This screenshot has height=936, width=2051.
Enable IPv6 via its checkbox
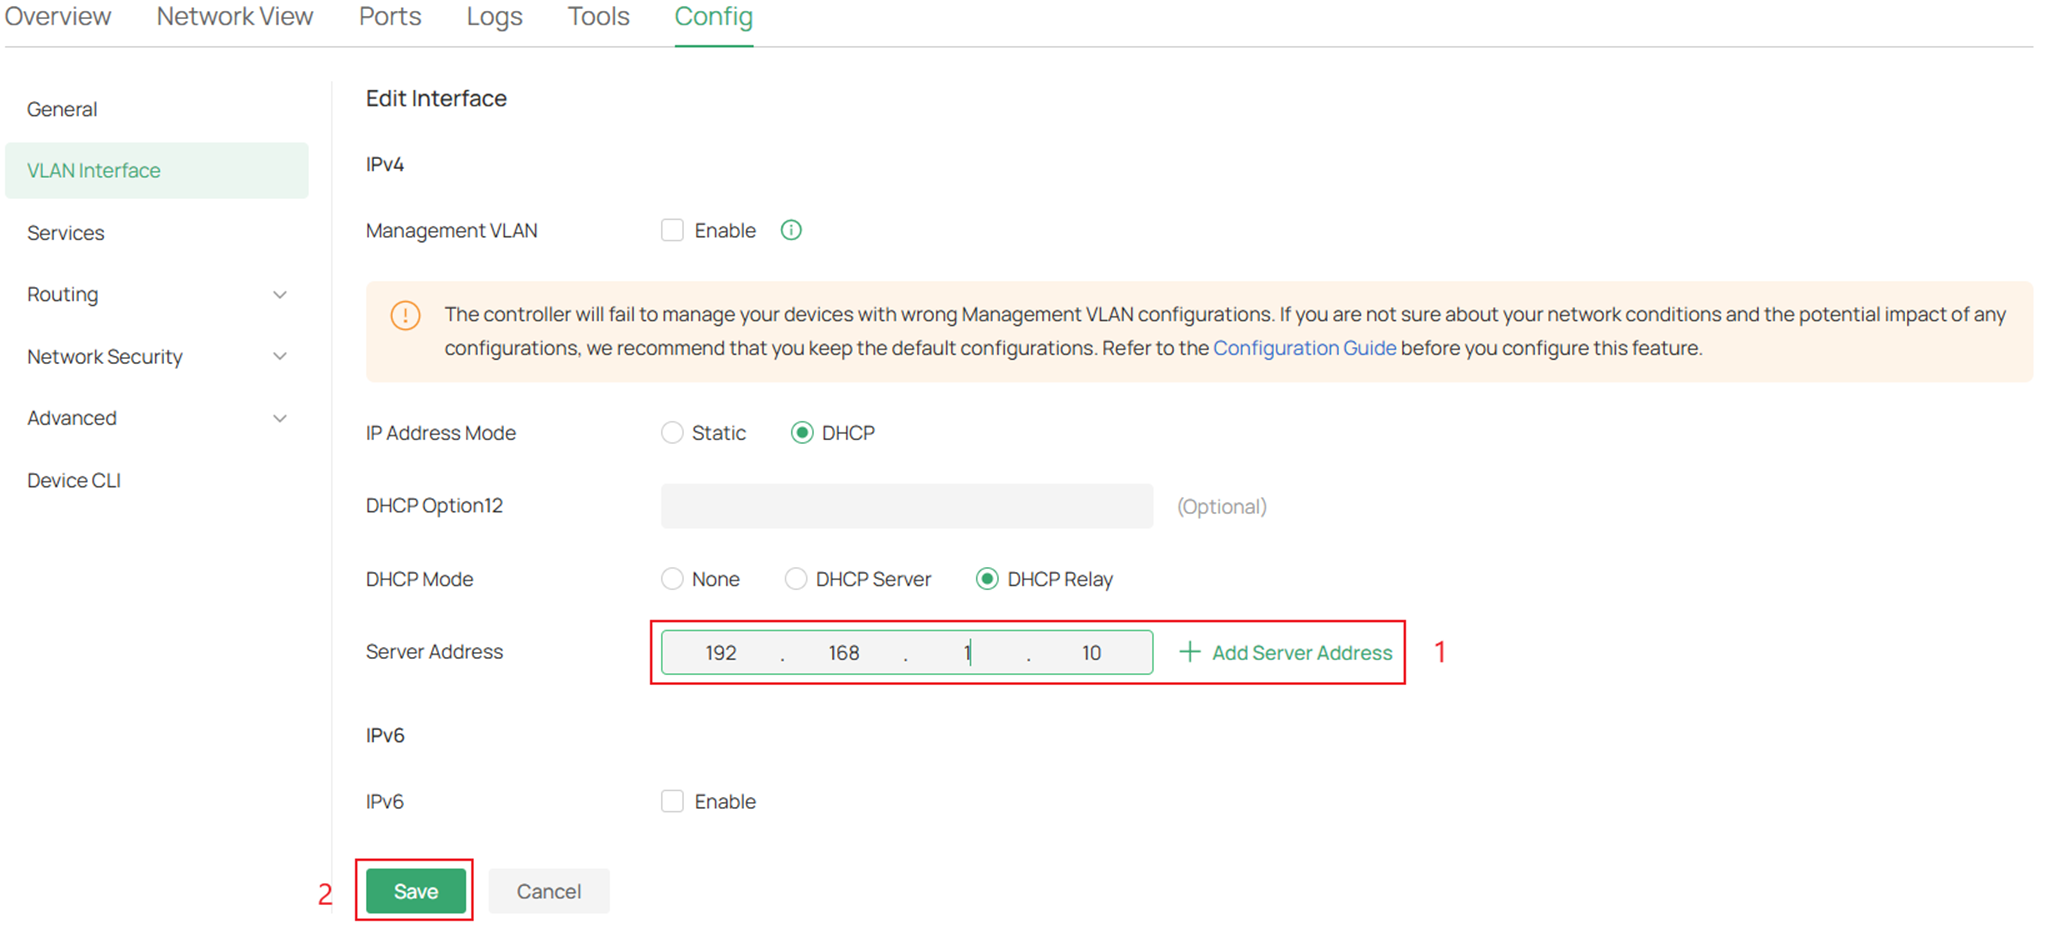(672, 801)
